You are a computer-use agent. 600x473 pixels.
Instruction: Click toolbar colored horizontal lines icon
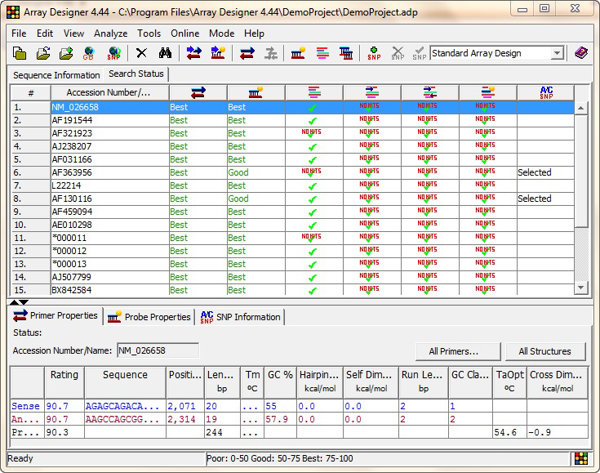pyautogui.click(x=323, y=53)
